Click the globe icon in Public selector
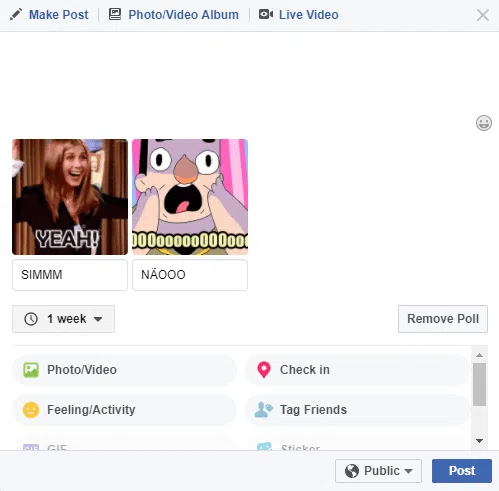This screenshot has height=491, width=499. pos(352,471)
